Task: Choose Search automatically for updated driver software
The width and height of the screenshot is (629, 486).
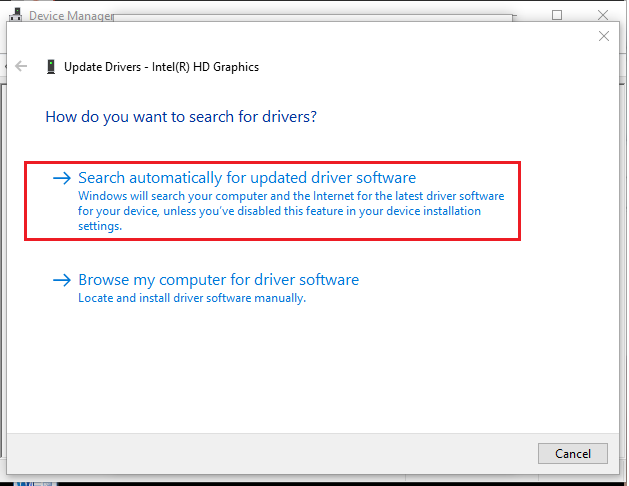Action: 246,178
